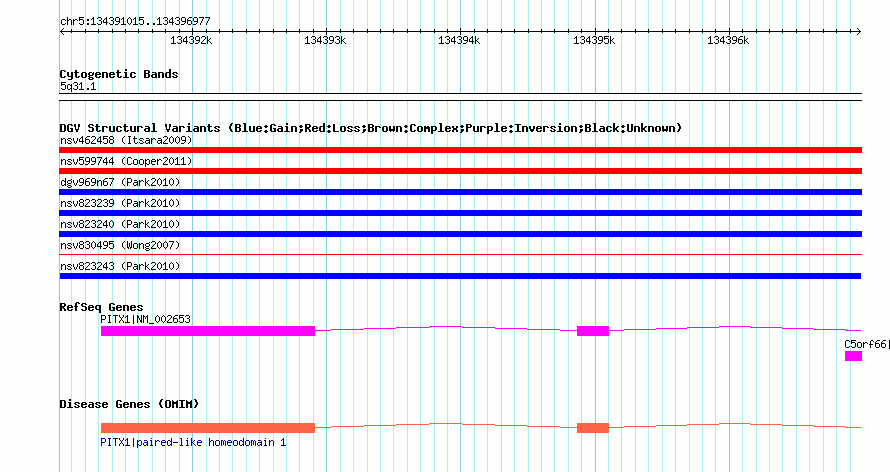Click the 134395k ruler tick label

coord(594,40)
